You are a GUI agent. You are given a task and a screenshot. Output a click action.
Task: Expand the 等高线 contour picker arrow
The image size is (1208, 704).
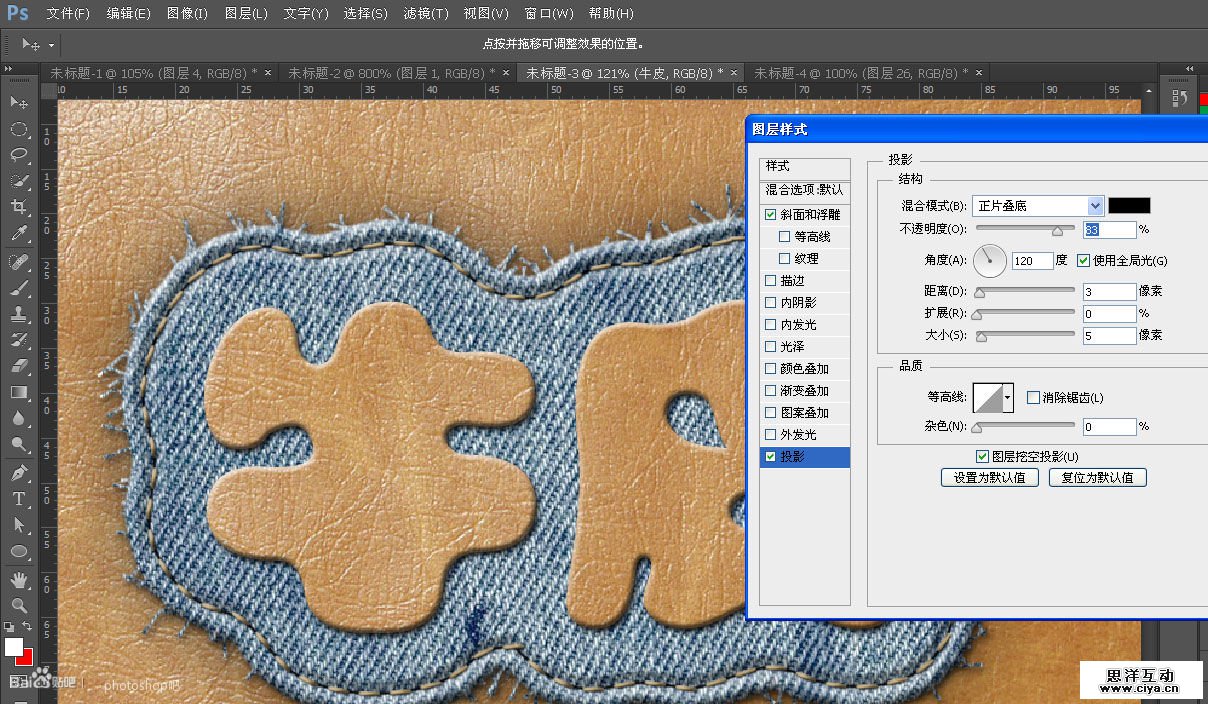pos(1007,398)
